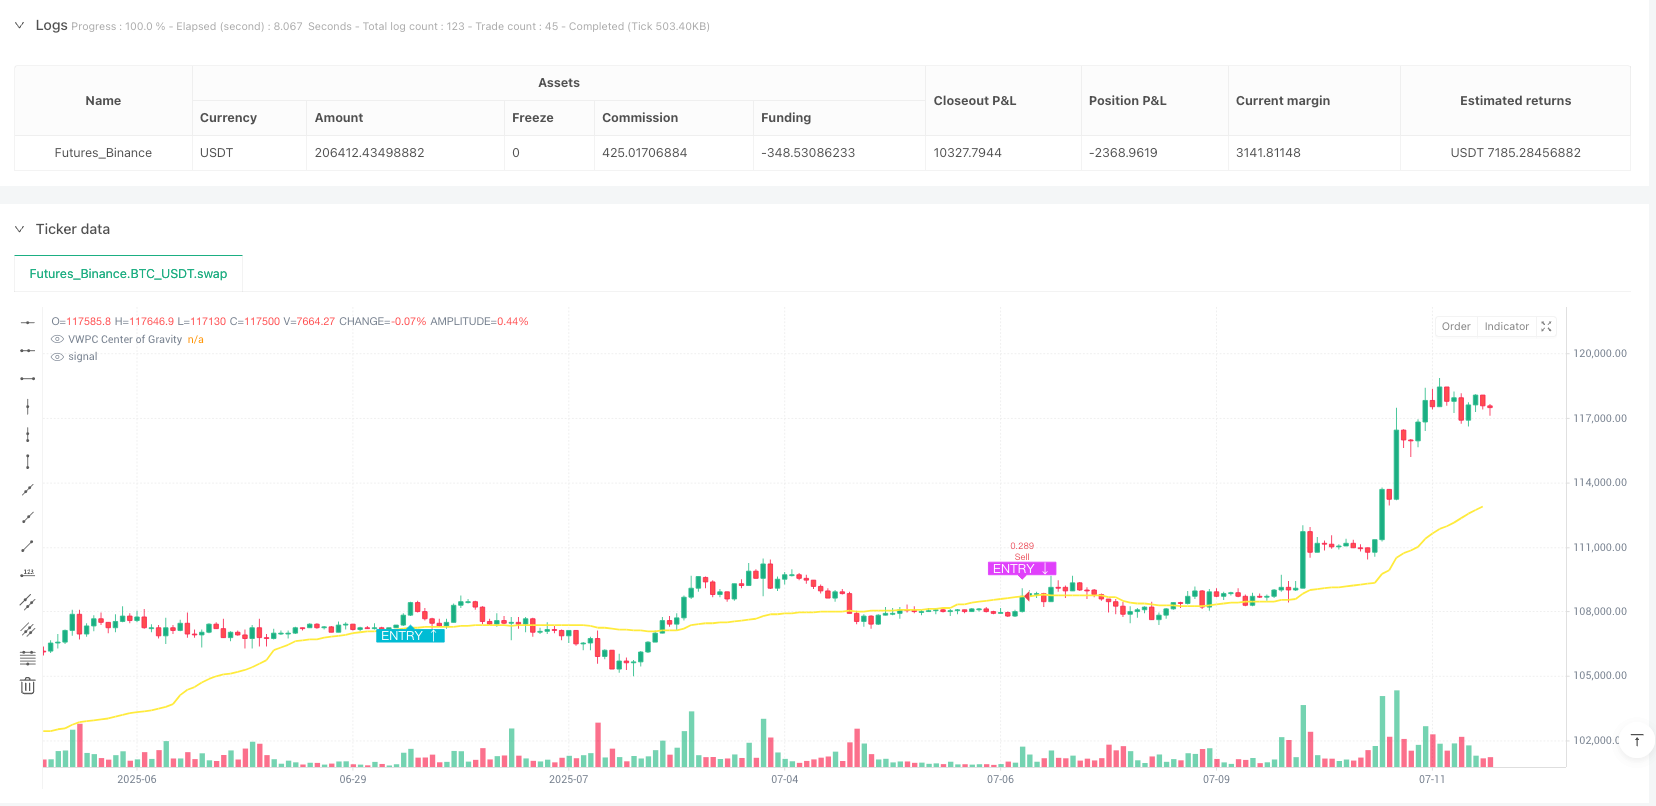Click the Freeze column header
The width and height of the screenshot is (1656, 806).
[x=549, y=118]
